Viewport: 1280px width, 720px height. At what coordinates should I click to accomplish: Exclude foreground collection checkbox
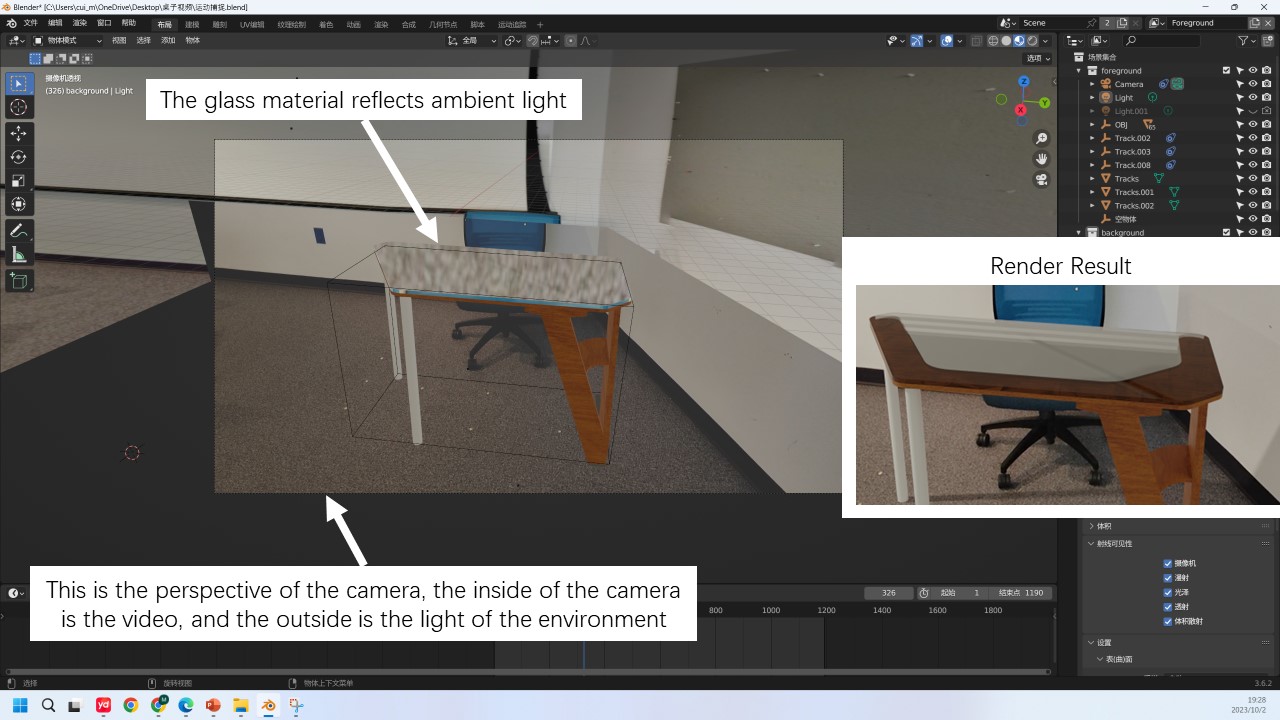pyautogui.click(x=1227, y=71)
